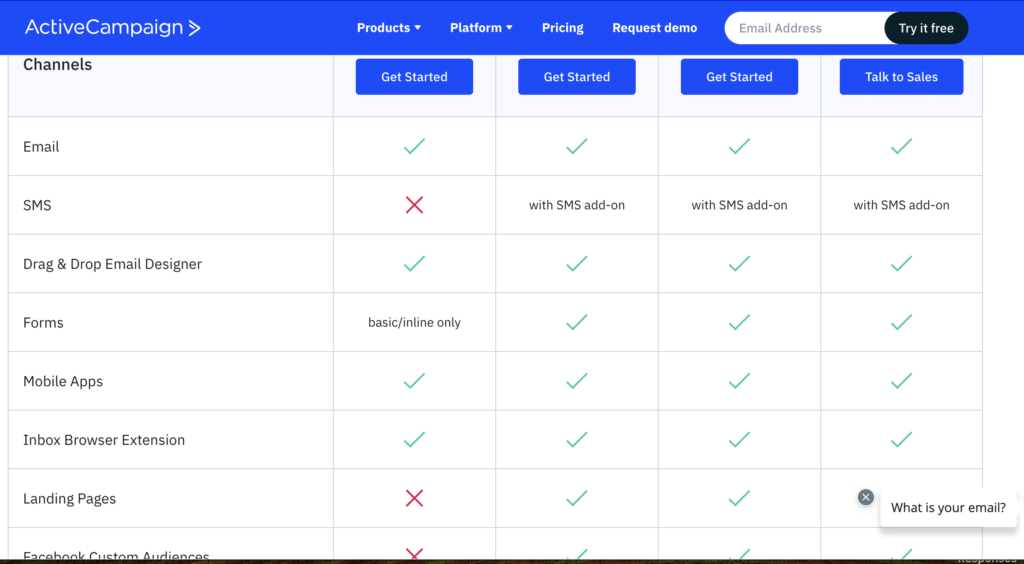Viewport: 1024px width, 564px height.
Task: Click the third column Get Started button
Action: (739, 77)
